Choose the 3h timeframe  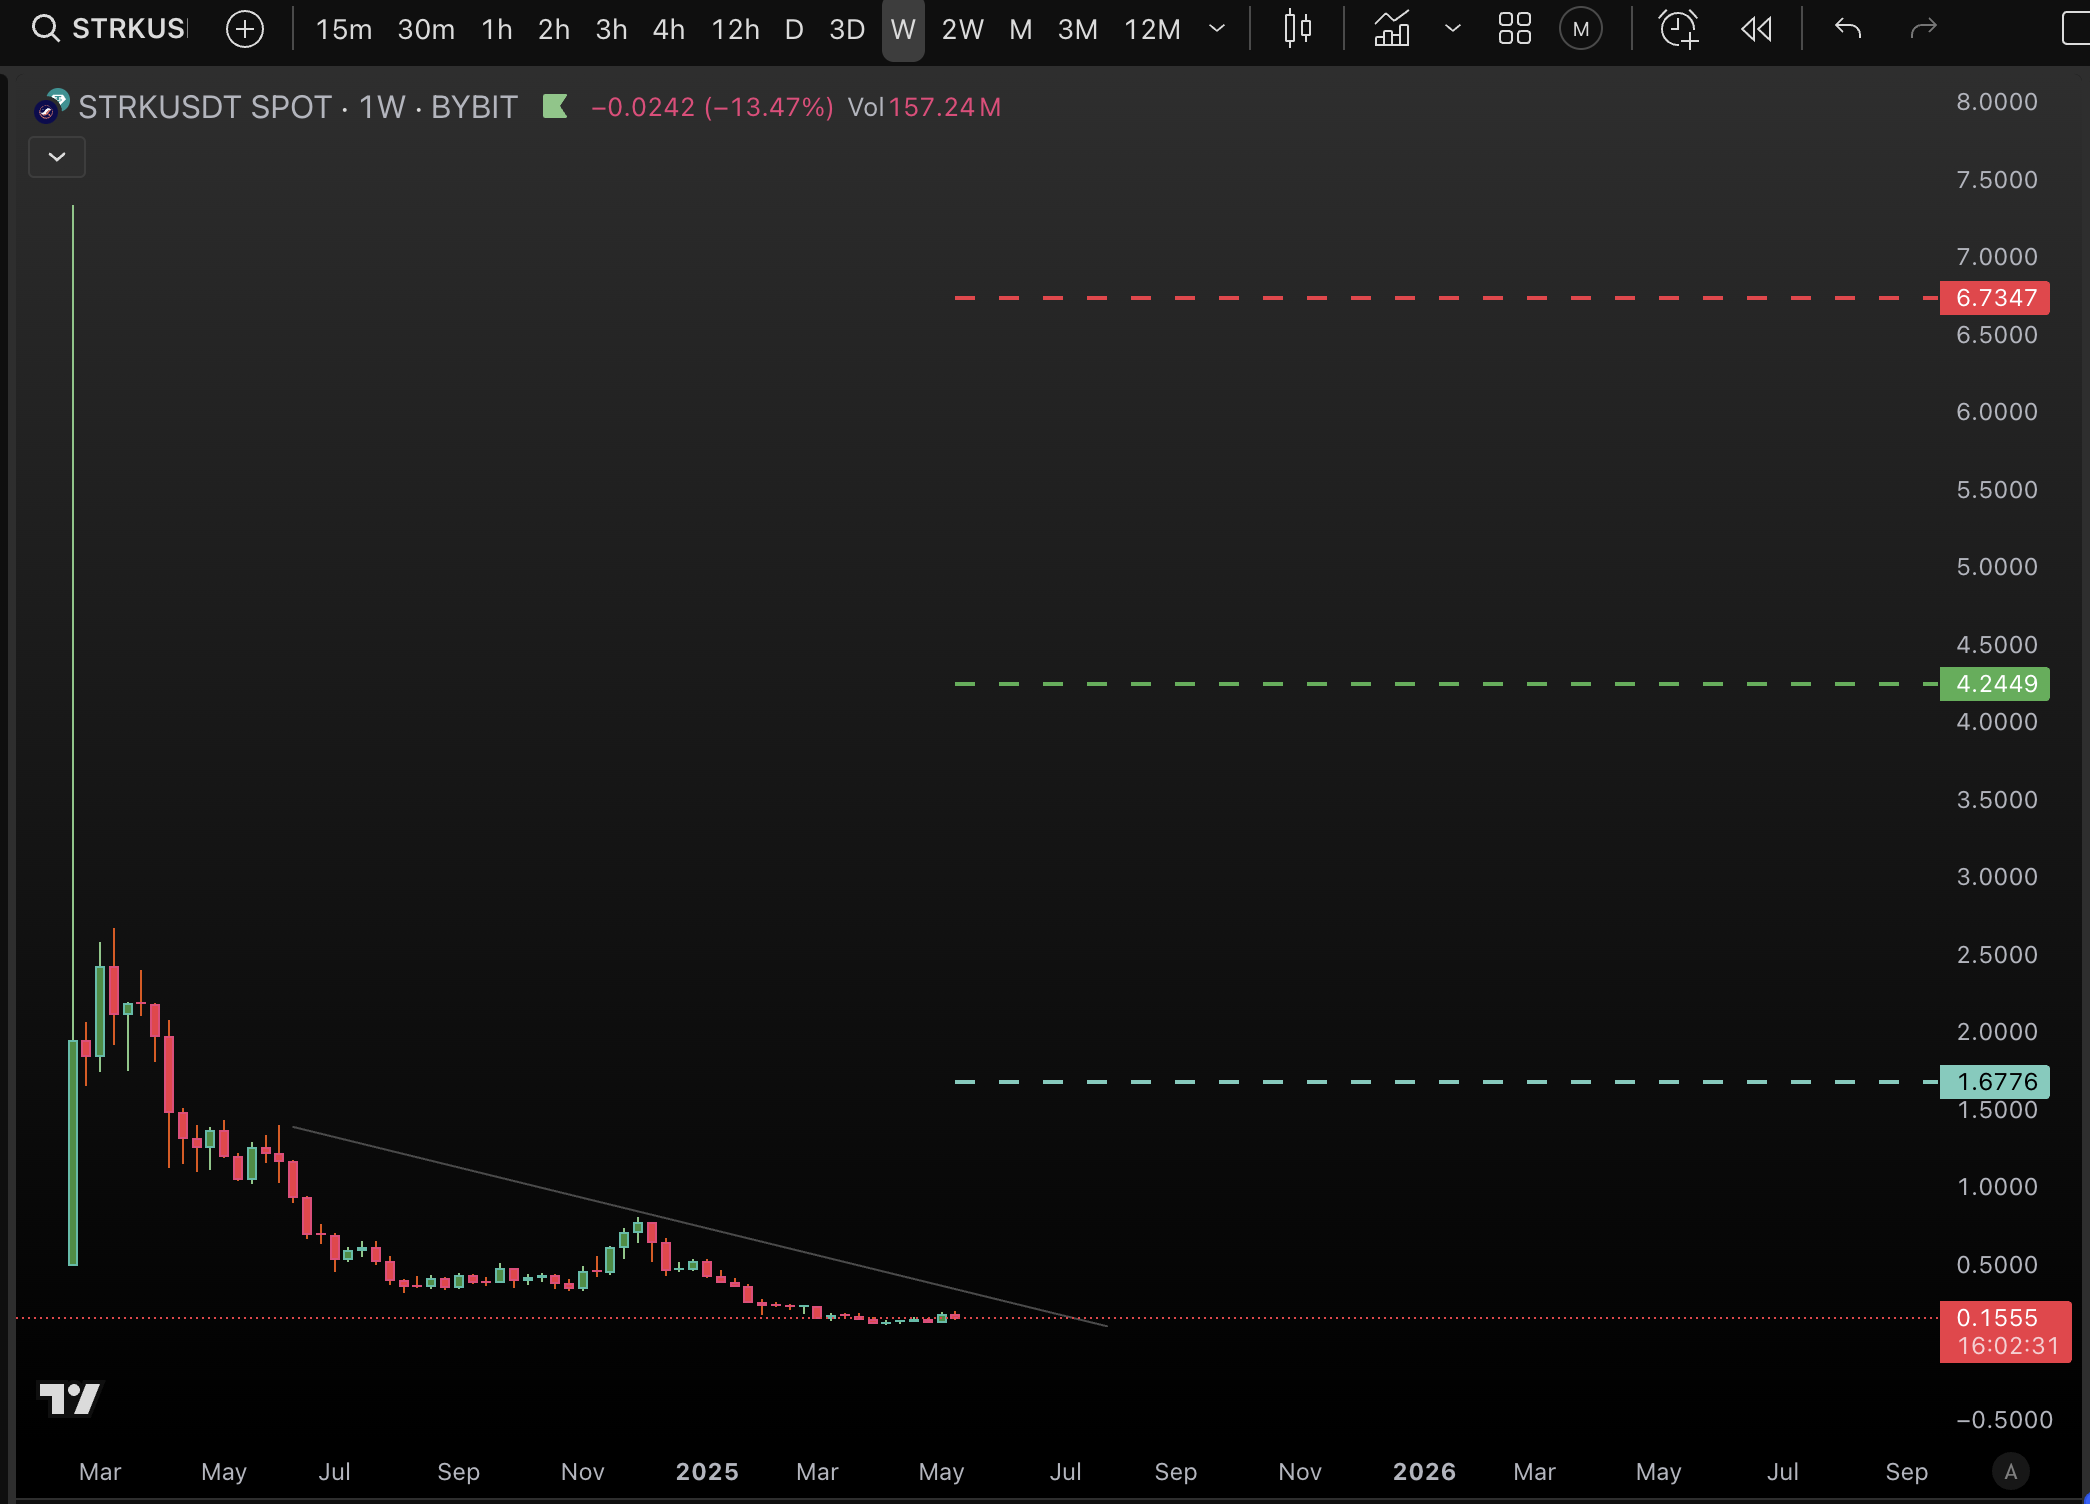coord(612,29)
